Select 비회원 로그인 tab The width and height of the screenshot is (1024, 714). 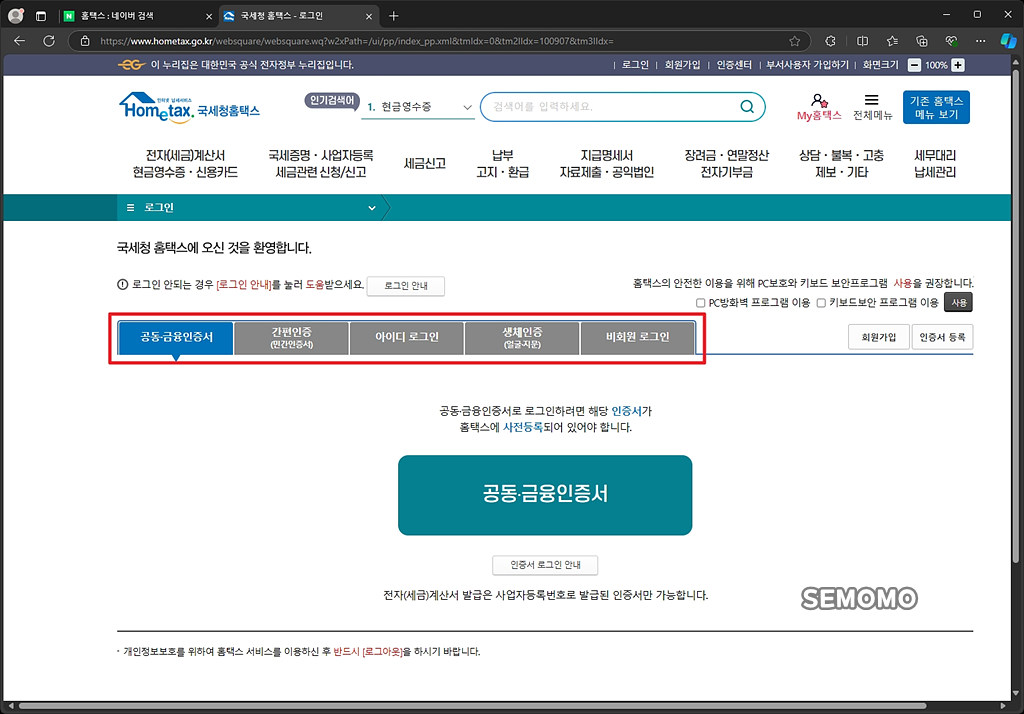tap(637, 338)
